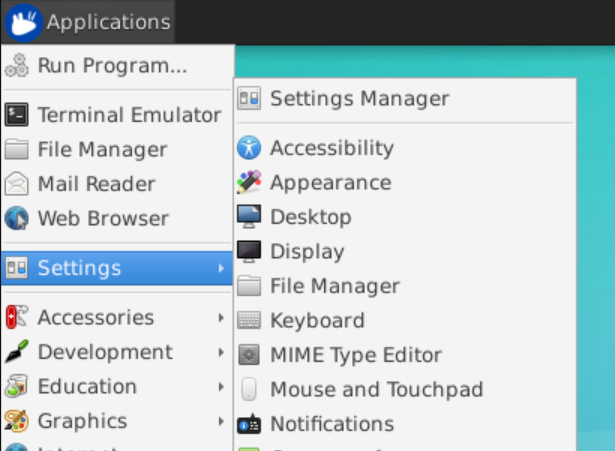Expand the Graphics submenu arrow

pyautogui.click(x=220, y=421)
